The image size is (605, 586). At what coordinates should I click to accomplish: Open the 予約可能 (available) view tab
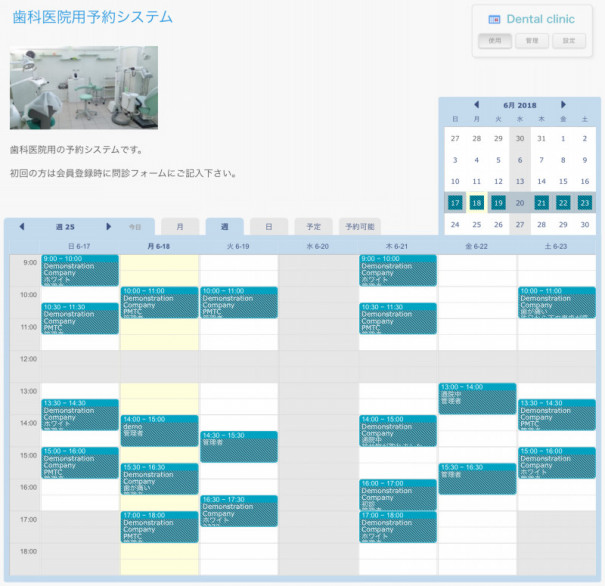pos(359,227)
